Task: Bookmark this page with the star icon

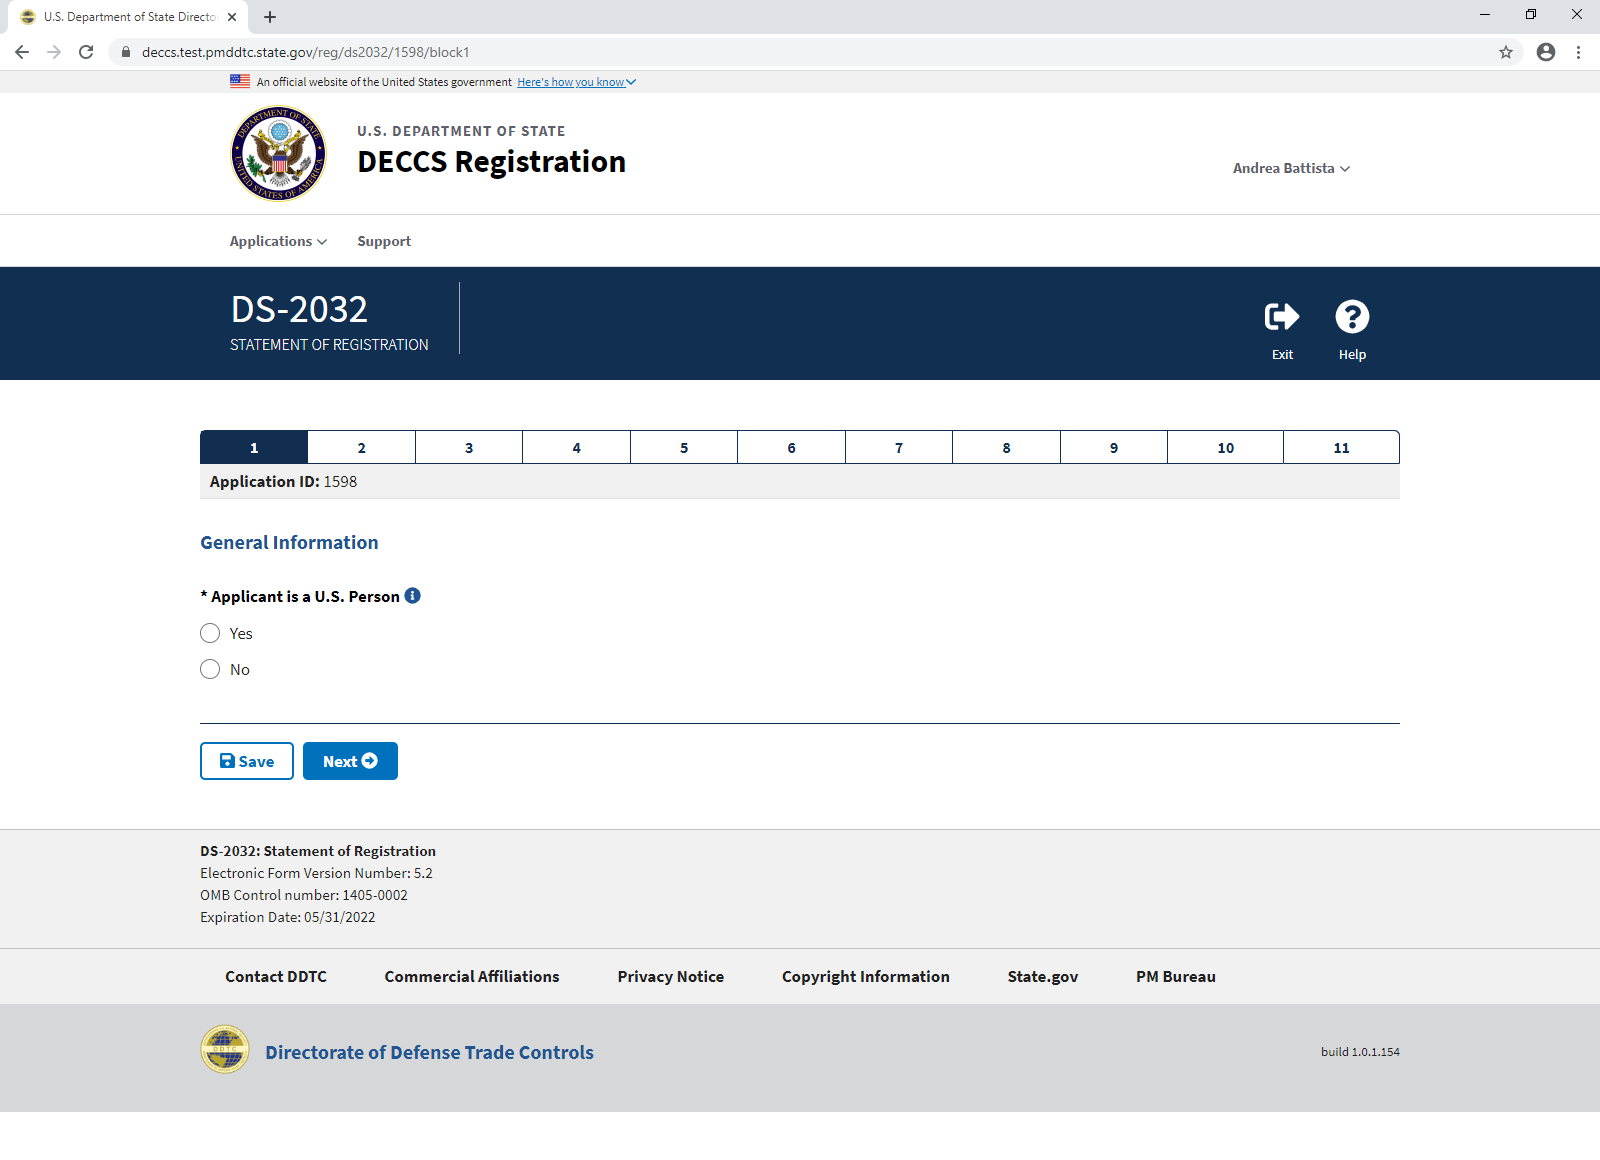Action: point(1505,52)
